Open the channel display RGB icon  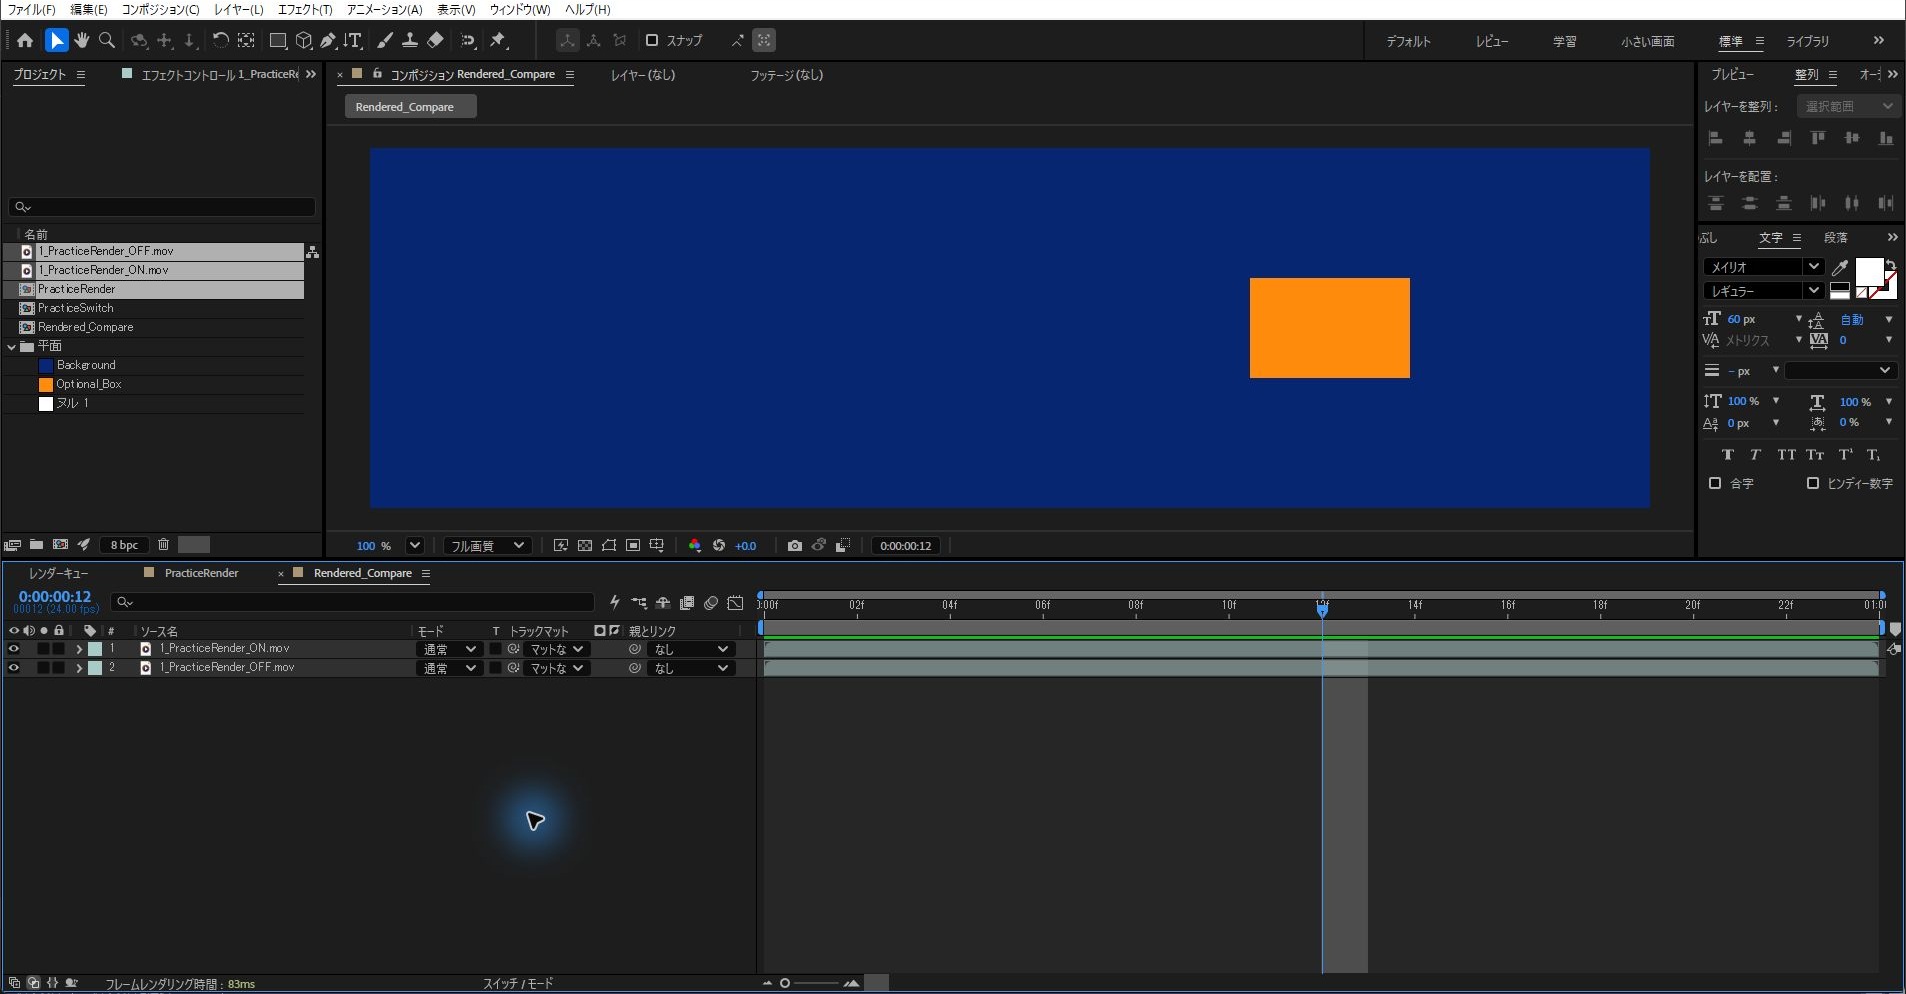pos(695,546)
